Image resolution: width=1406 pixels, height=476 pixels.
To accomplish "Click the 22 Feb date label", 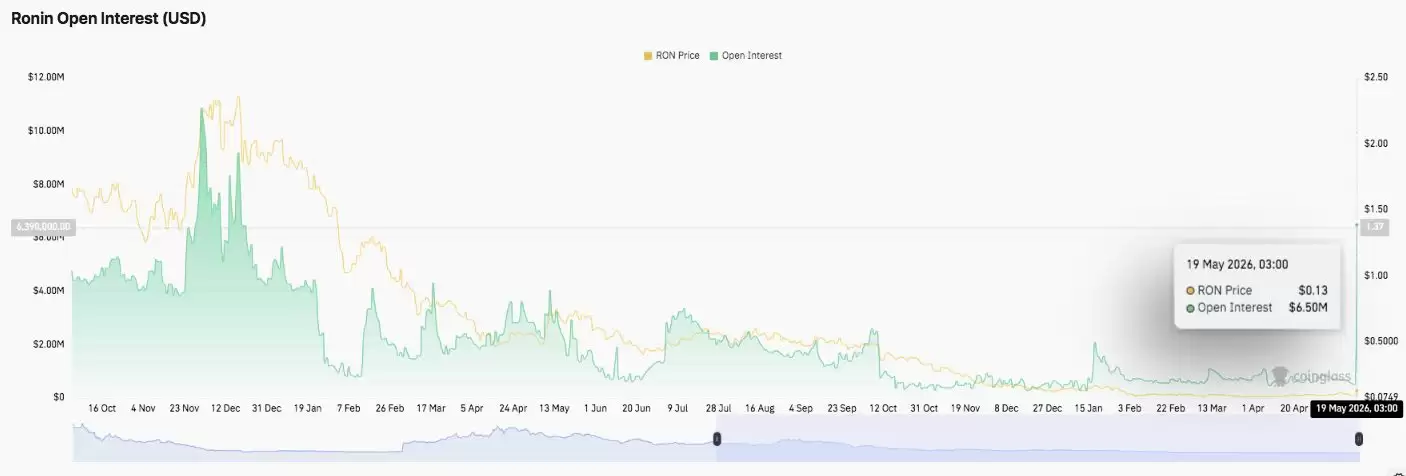I will point(1170,408).
